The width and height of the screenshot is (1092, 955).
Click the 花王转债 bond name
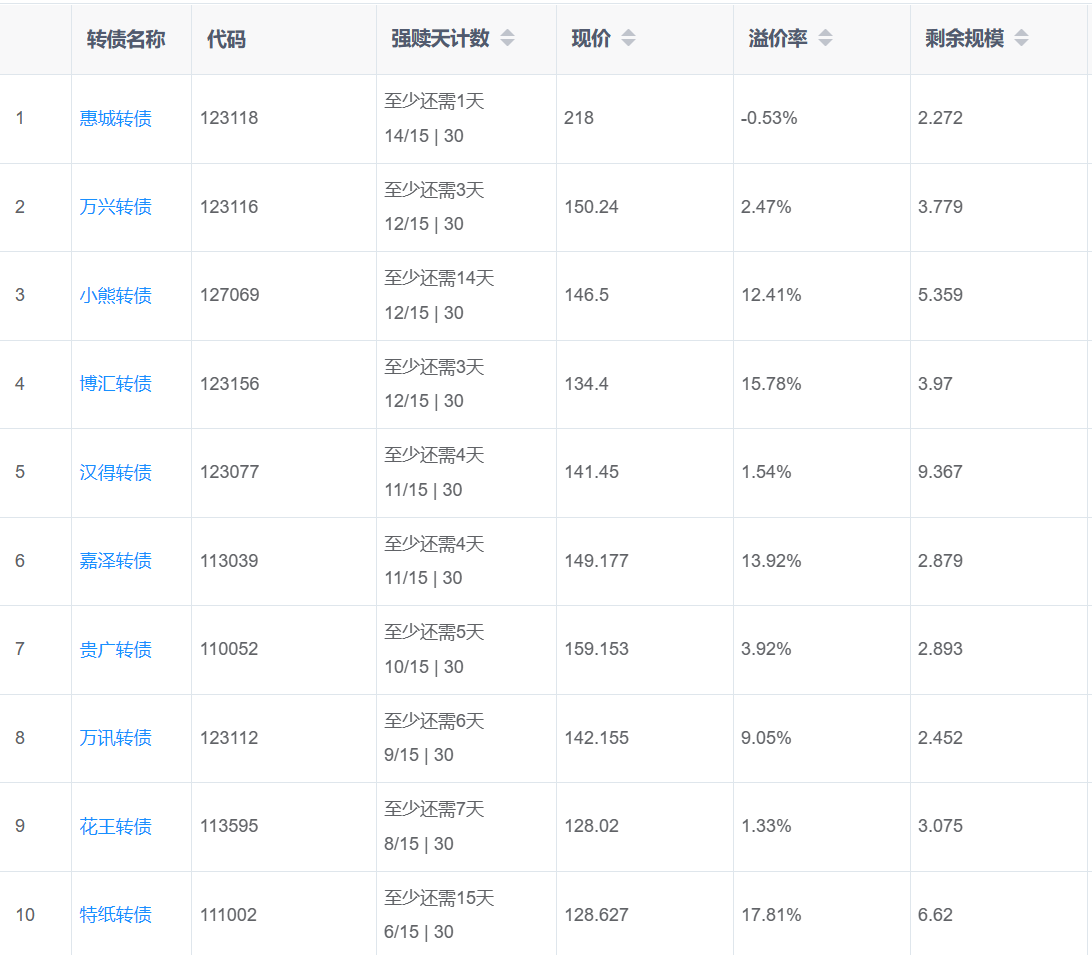116,827
